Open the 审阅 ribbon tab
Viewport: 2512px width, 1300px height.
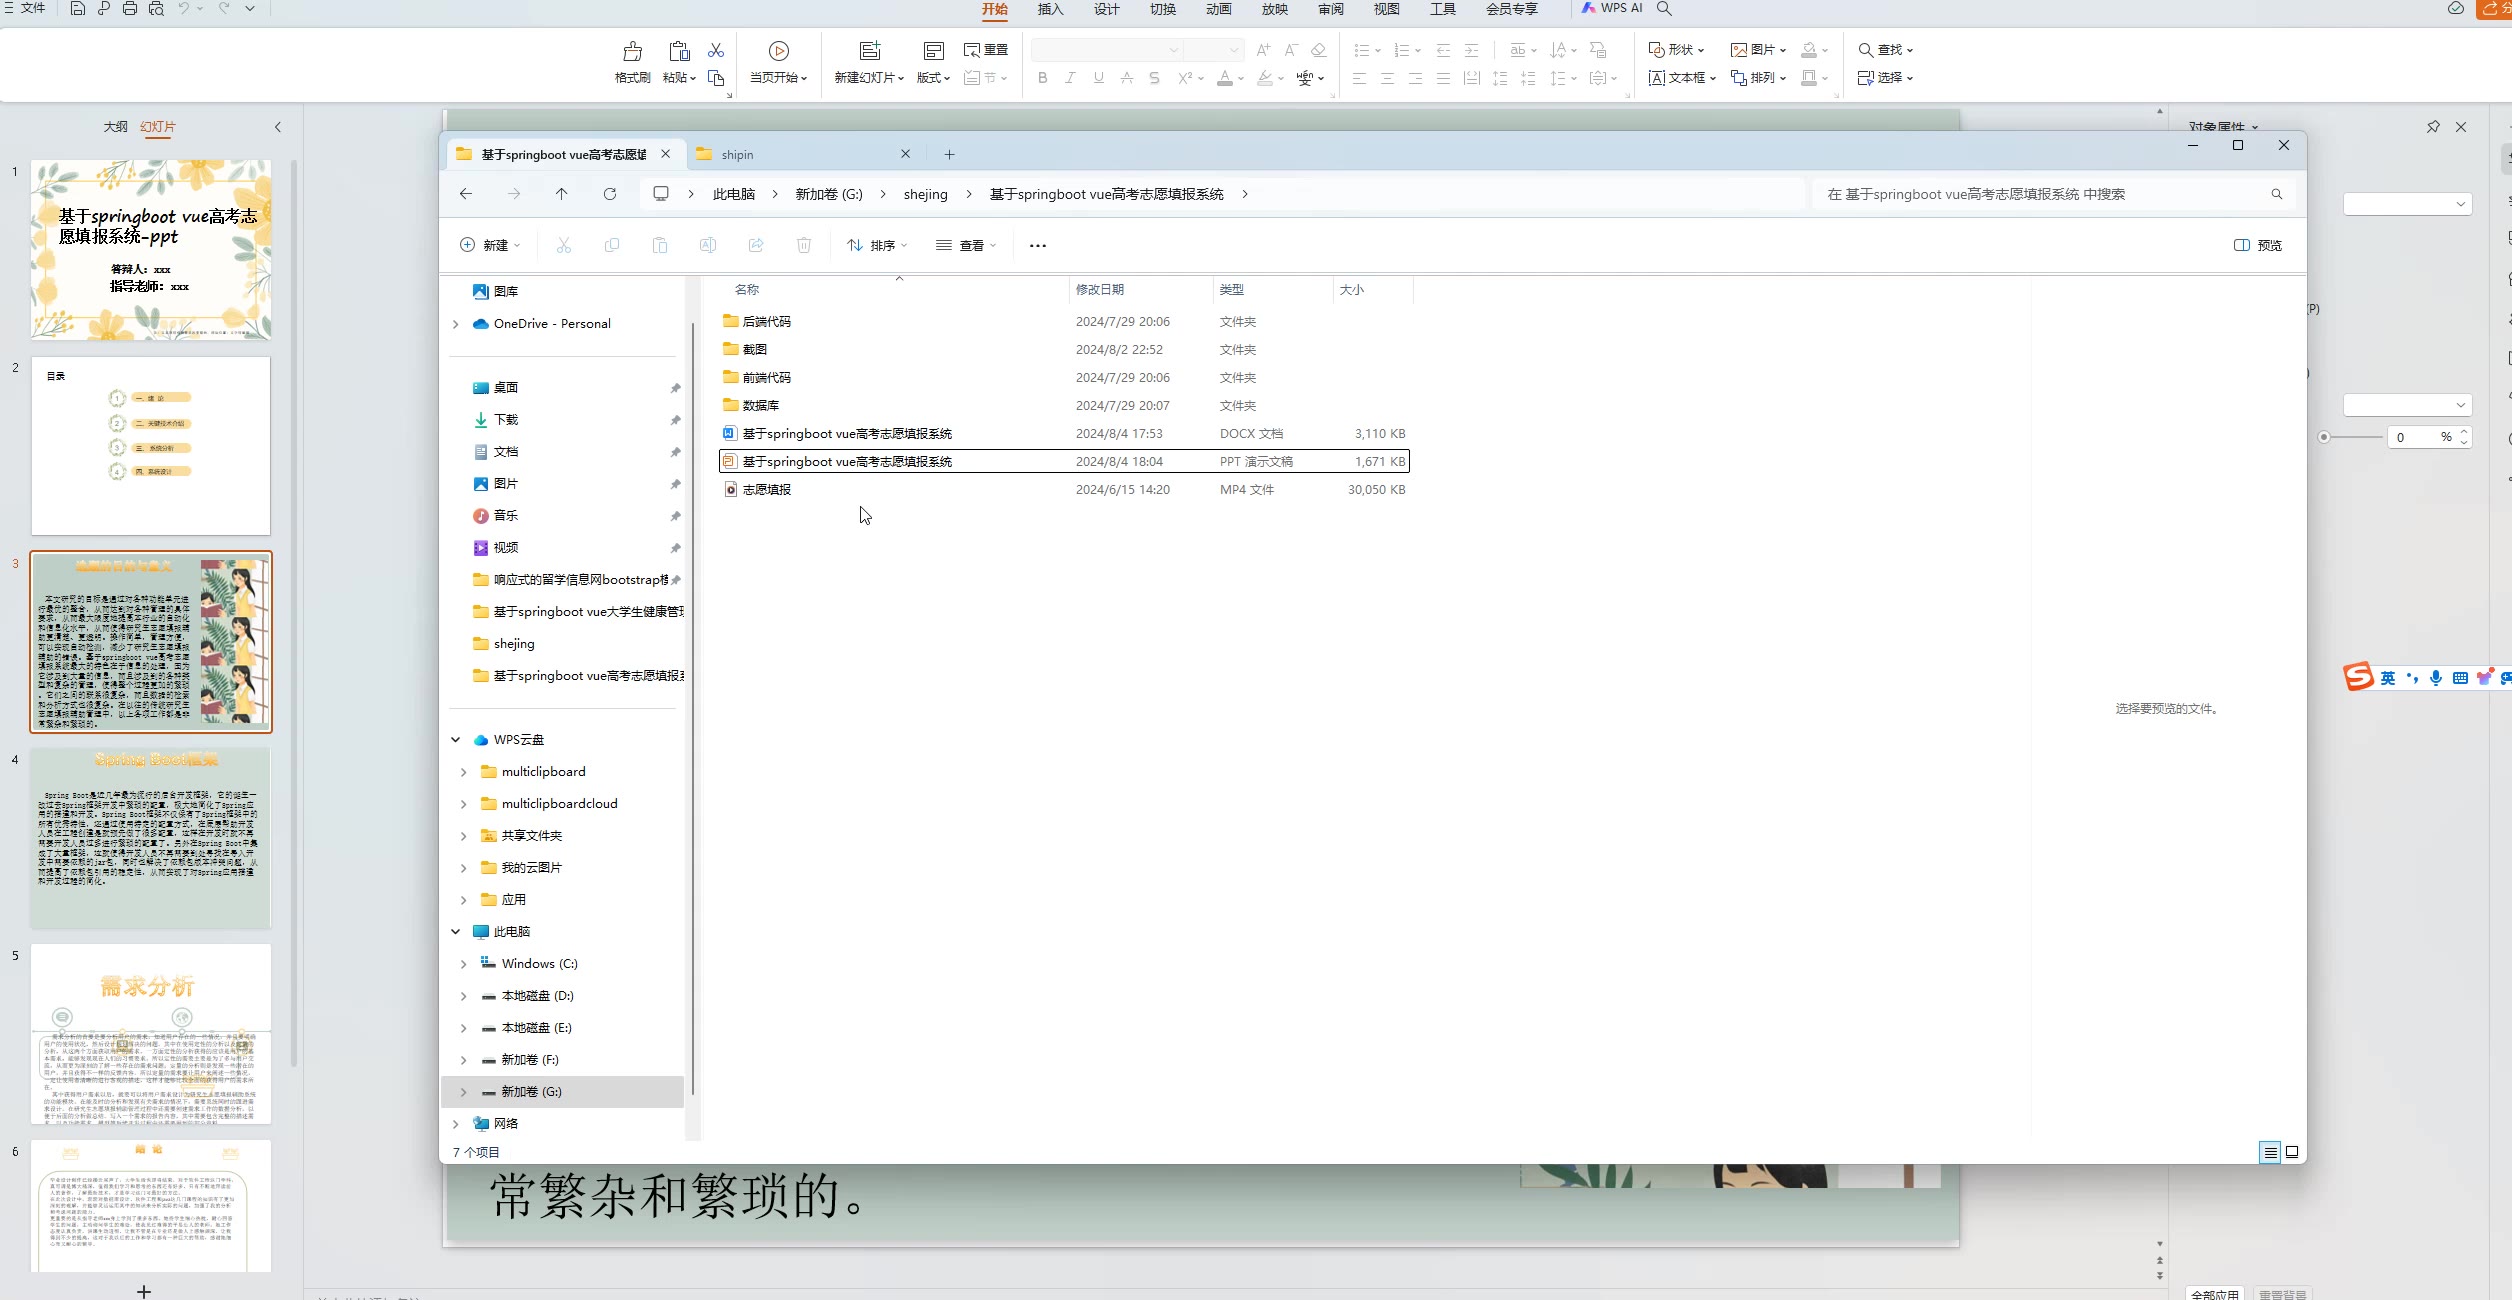(x=1330, y=9)
